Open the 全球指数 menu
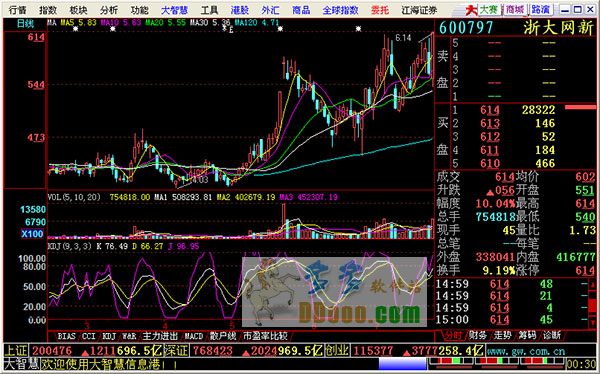600x374 pixels. [x=340, y=10]
